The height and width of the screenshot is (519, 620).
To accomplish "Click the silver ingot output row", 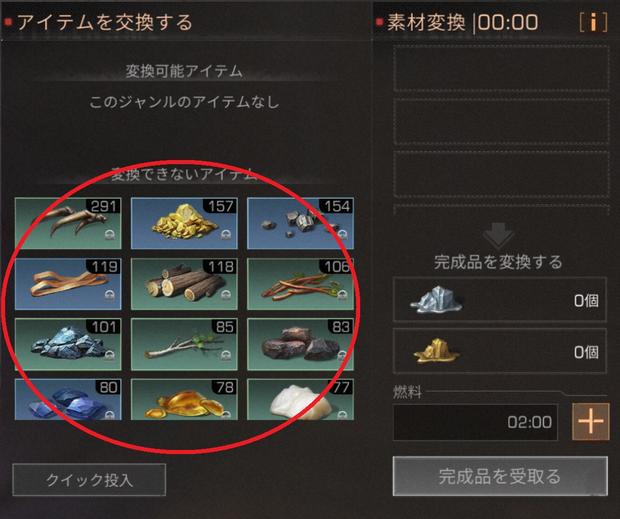I will point(500,300).
